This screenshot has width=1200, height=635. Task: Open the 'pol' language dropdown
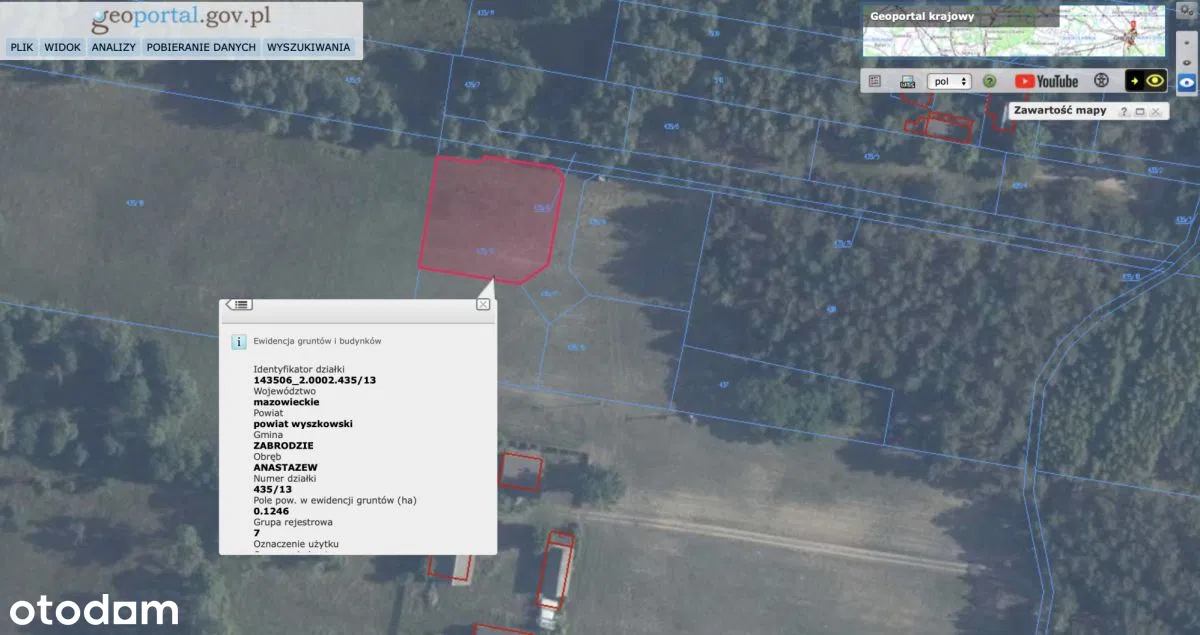point(949,81)
